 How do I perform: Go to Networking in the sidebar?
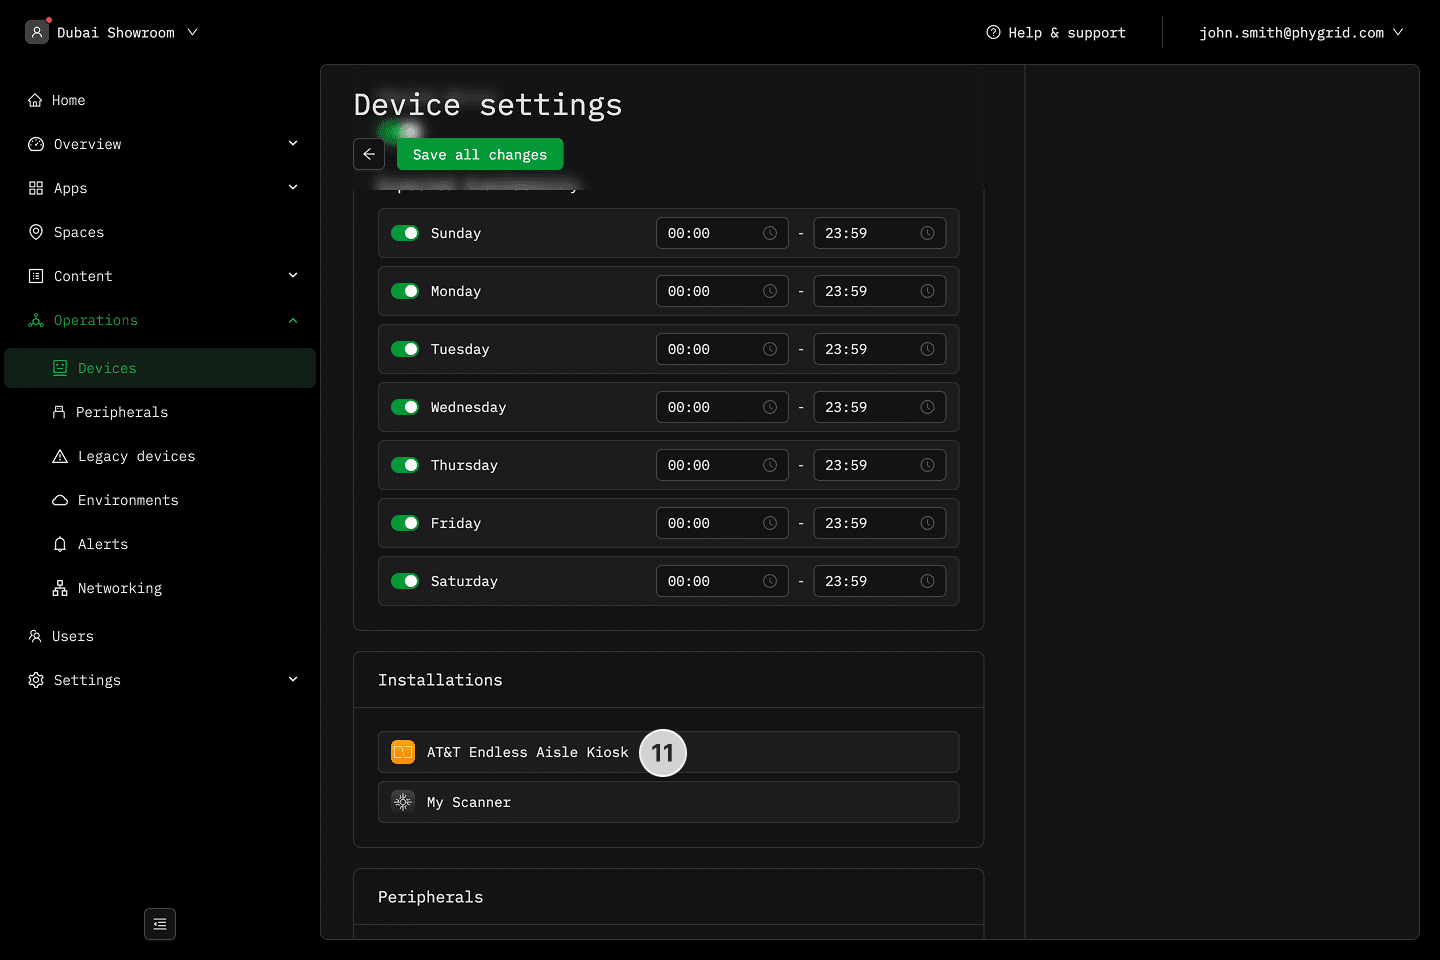(x=119, y=588)
